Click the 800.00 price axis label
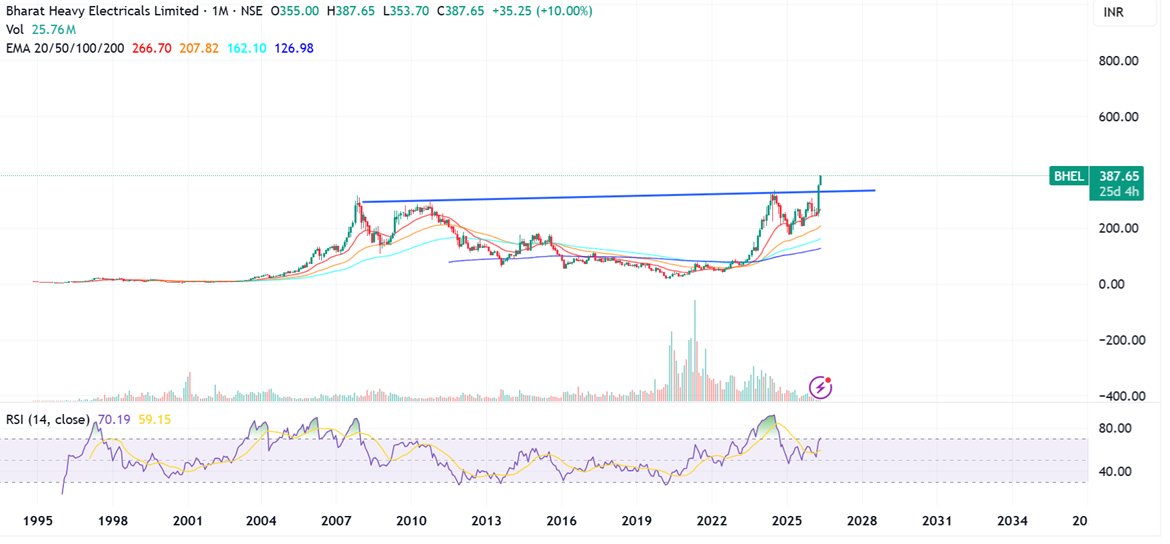This screenshot has height=544, width=1170. (1119, 61)
